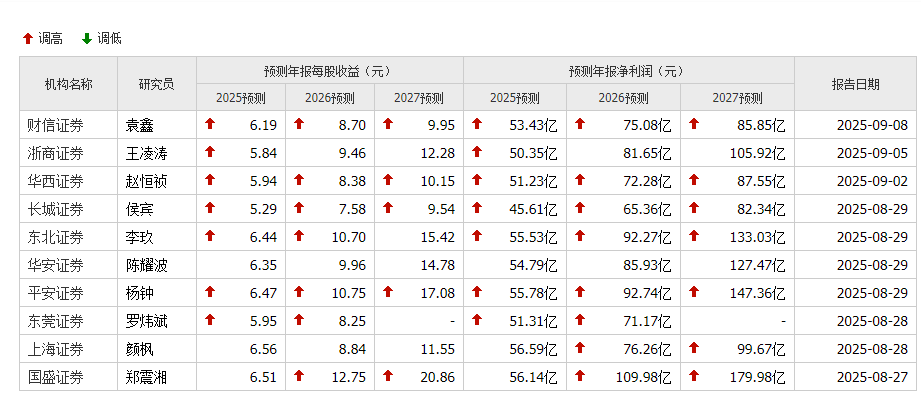Click report date 2025-09-08
This screenshot has width=921, height=413.
(872, 124)
